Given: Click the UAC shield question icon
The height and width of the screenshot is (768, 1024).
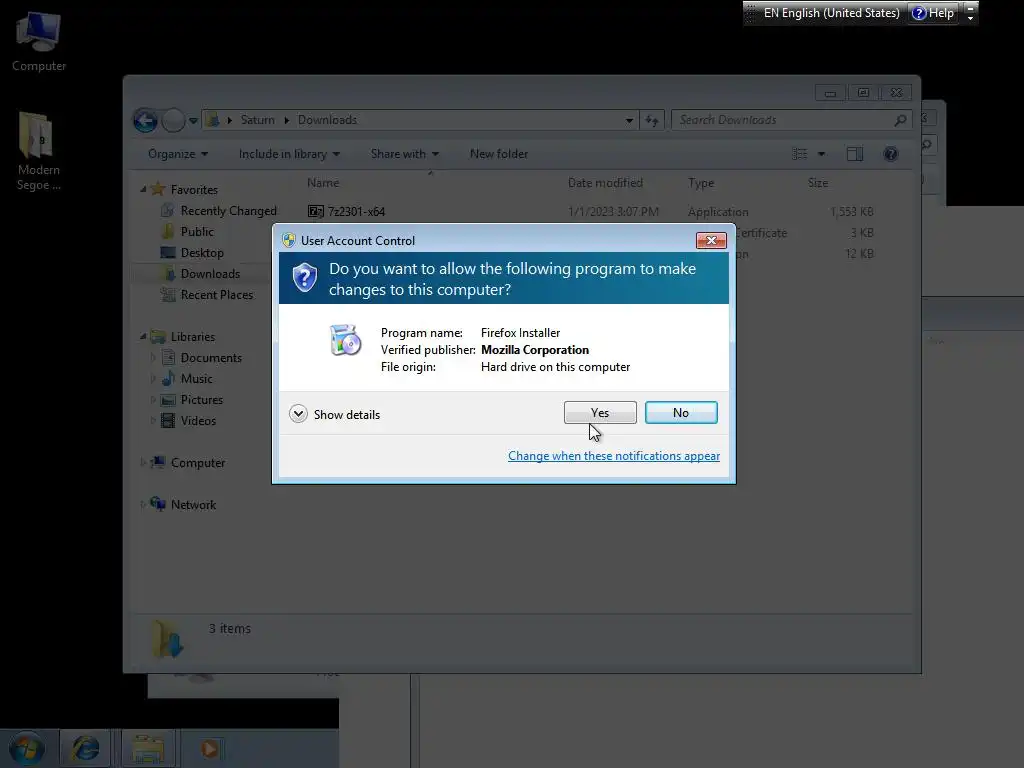Looking at the screenshot, I should point(304,278).
